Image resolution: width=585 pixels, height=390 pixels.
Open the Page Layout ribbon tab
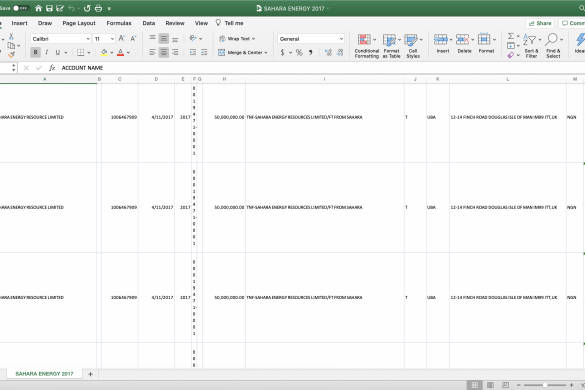[79, 23]
